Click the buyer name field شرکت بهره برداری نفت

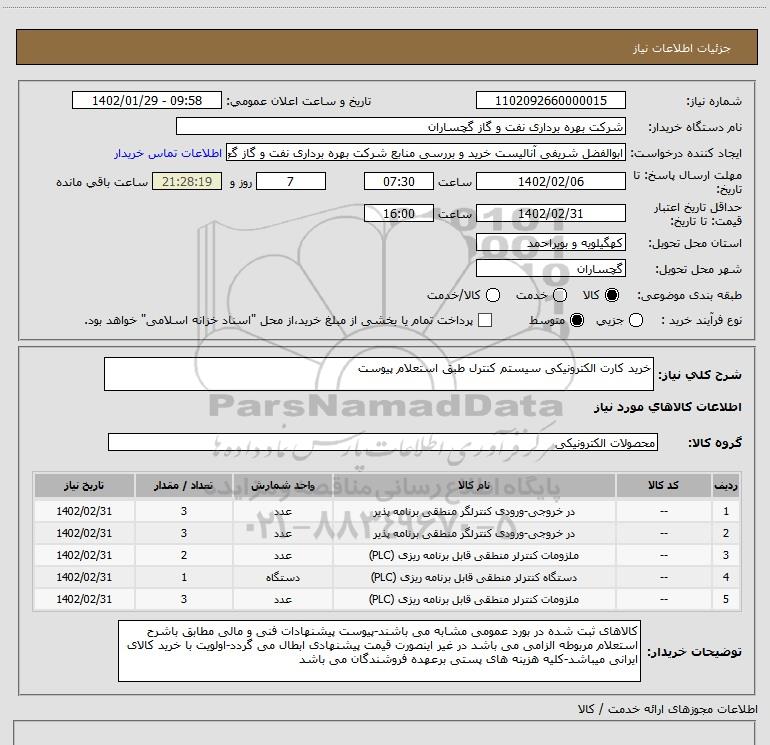[x=401, y=127]
